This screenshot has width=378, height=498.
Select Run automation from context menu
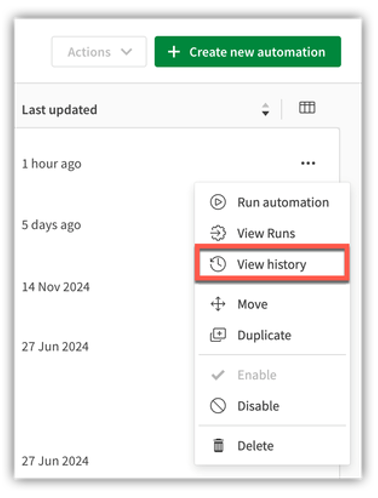[x=272, y=202]
